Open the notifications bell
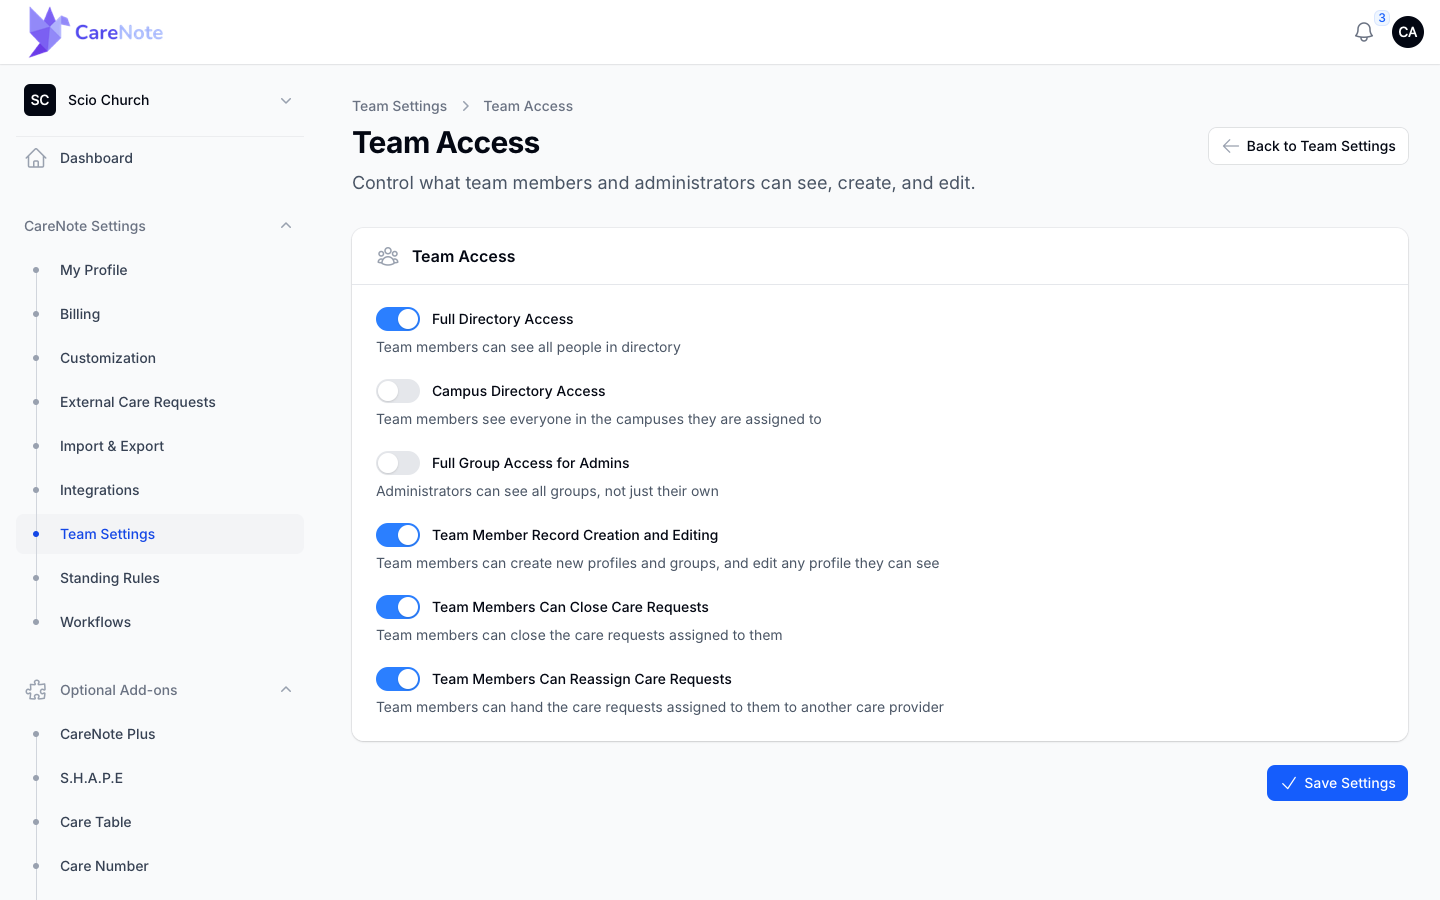This screenshot has width=1440, height=900. (1363, 32)
